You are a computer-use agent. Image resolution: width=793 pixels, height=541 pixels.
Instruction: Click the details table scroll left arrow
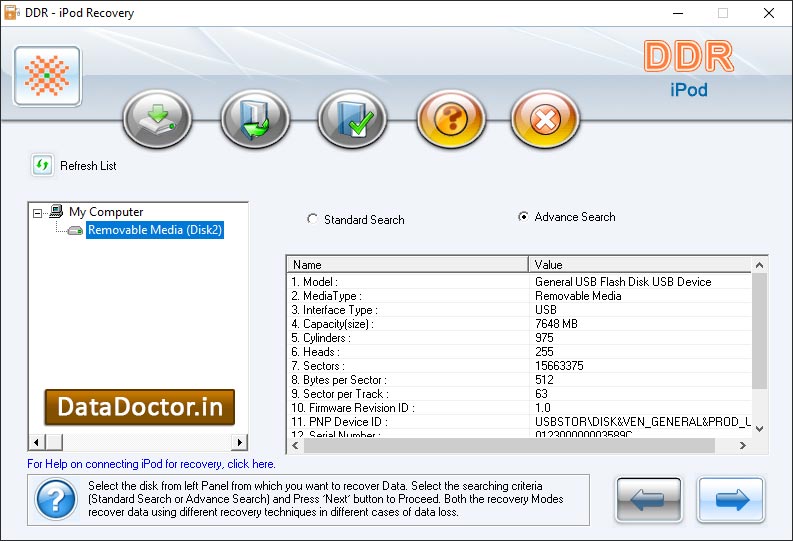click(295, 445)
